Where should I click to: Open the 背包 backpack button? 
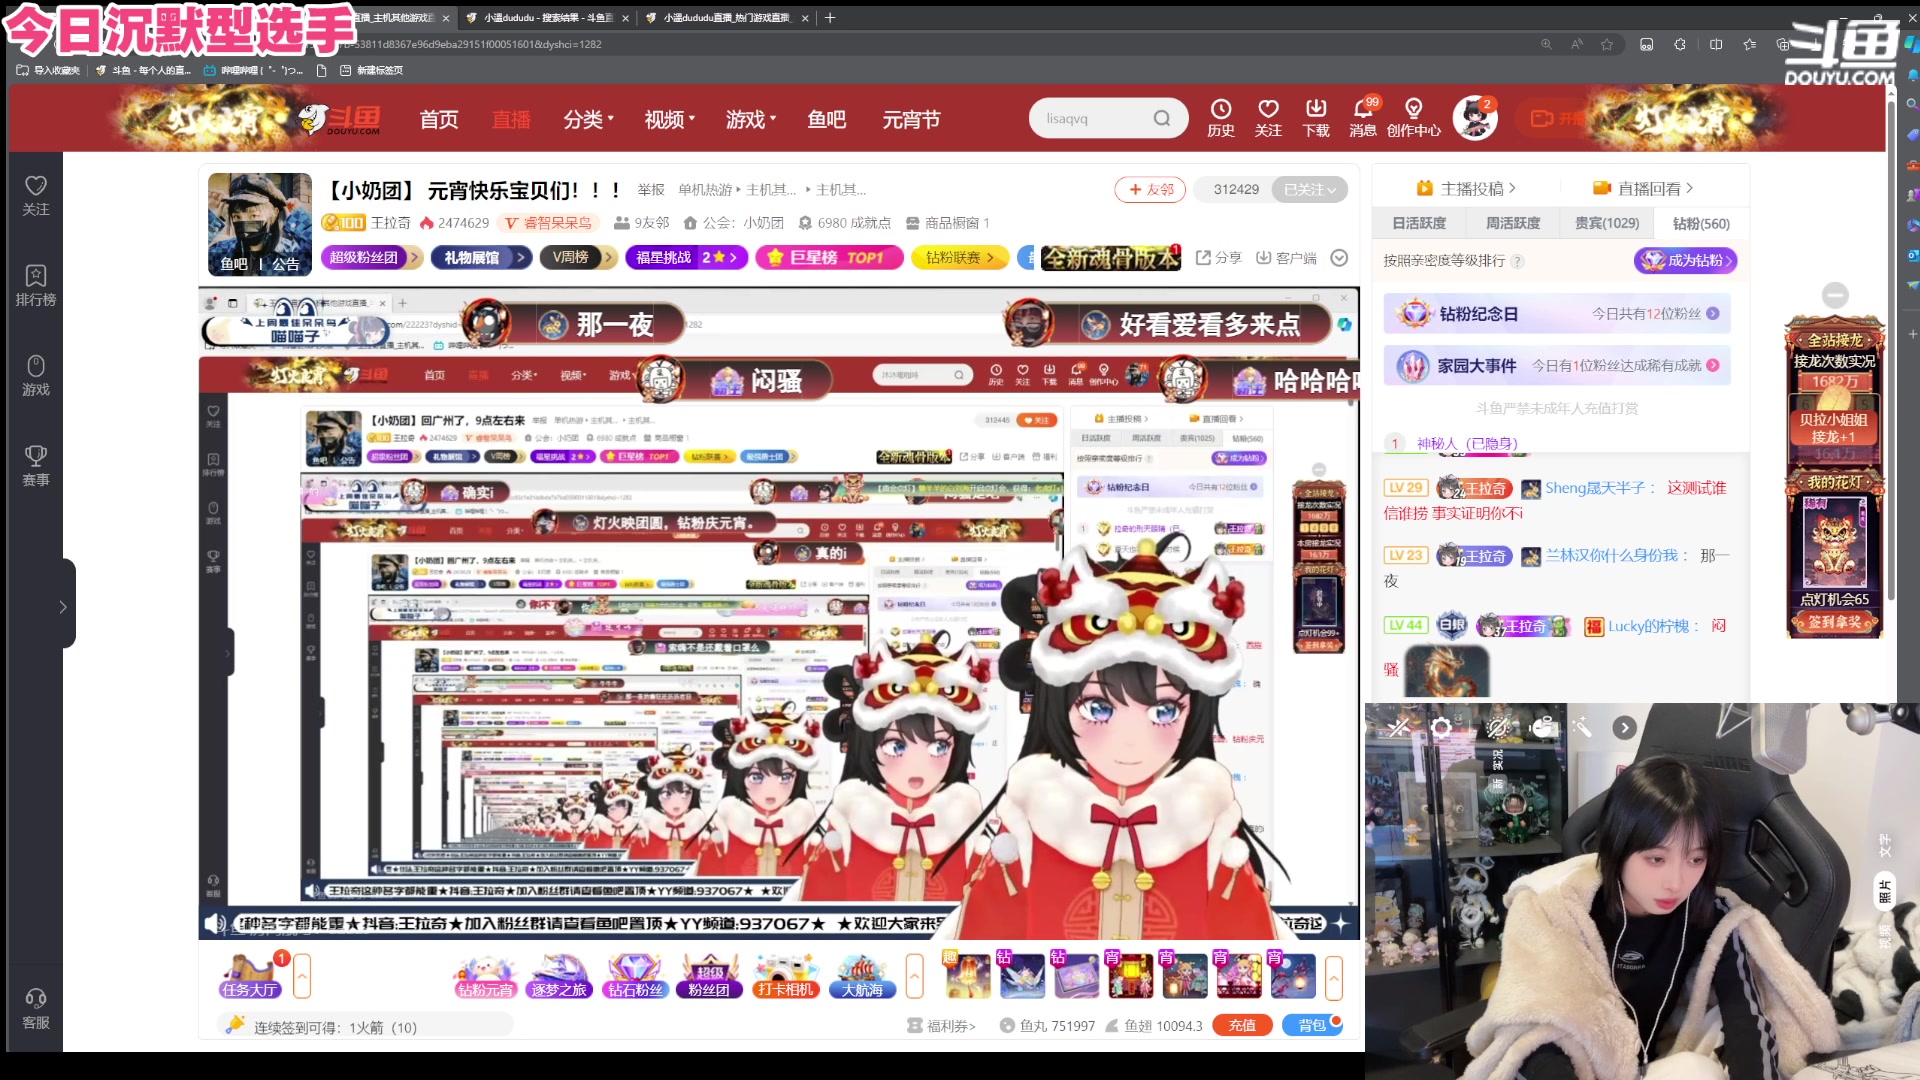1312,1025
